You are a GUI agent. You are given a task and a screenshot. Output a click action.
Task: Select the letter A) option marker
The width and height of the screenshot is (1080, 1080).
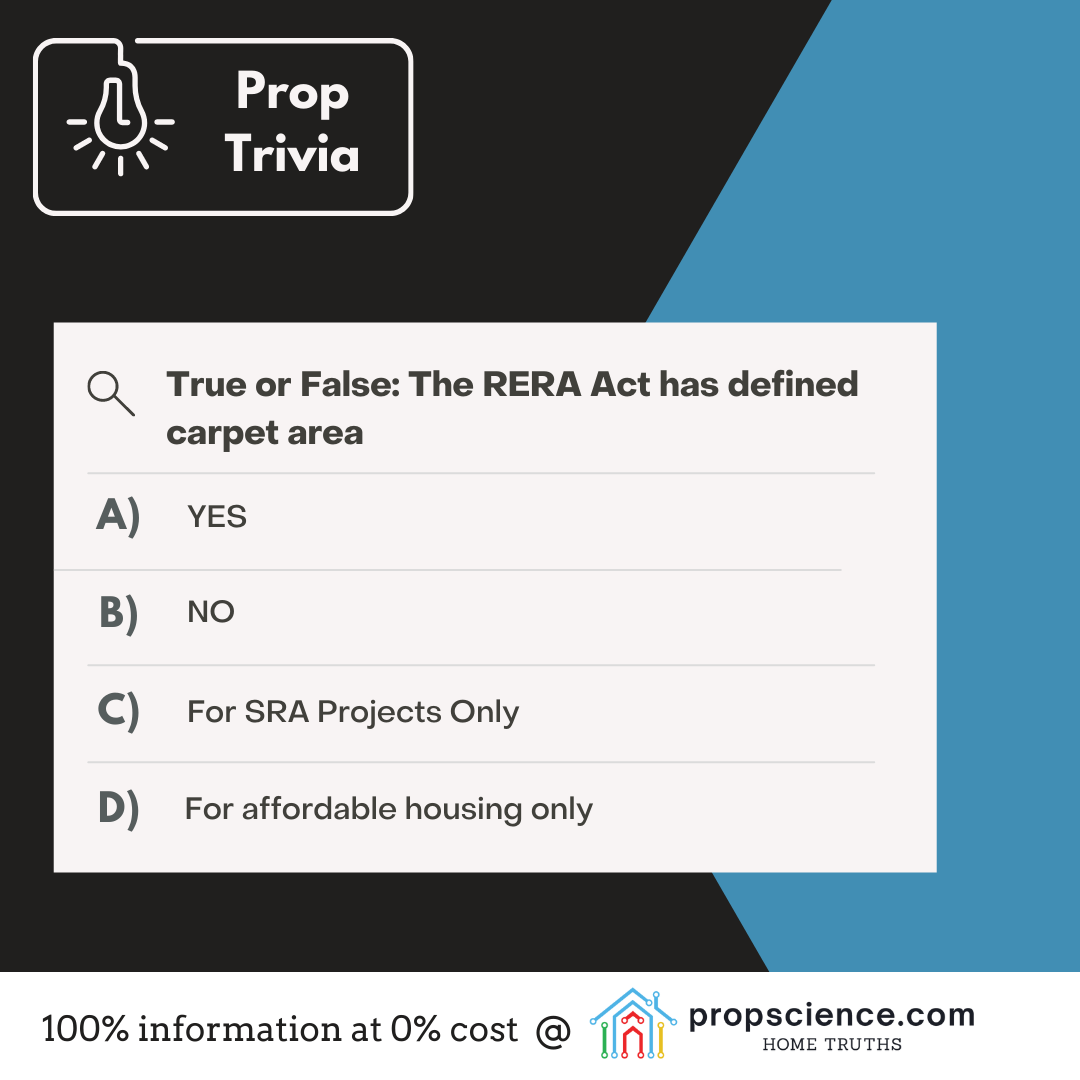tap(118, 516)
